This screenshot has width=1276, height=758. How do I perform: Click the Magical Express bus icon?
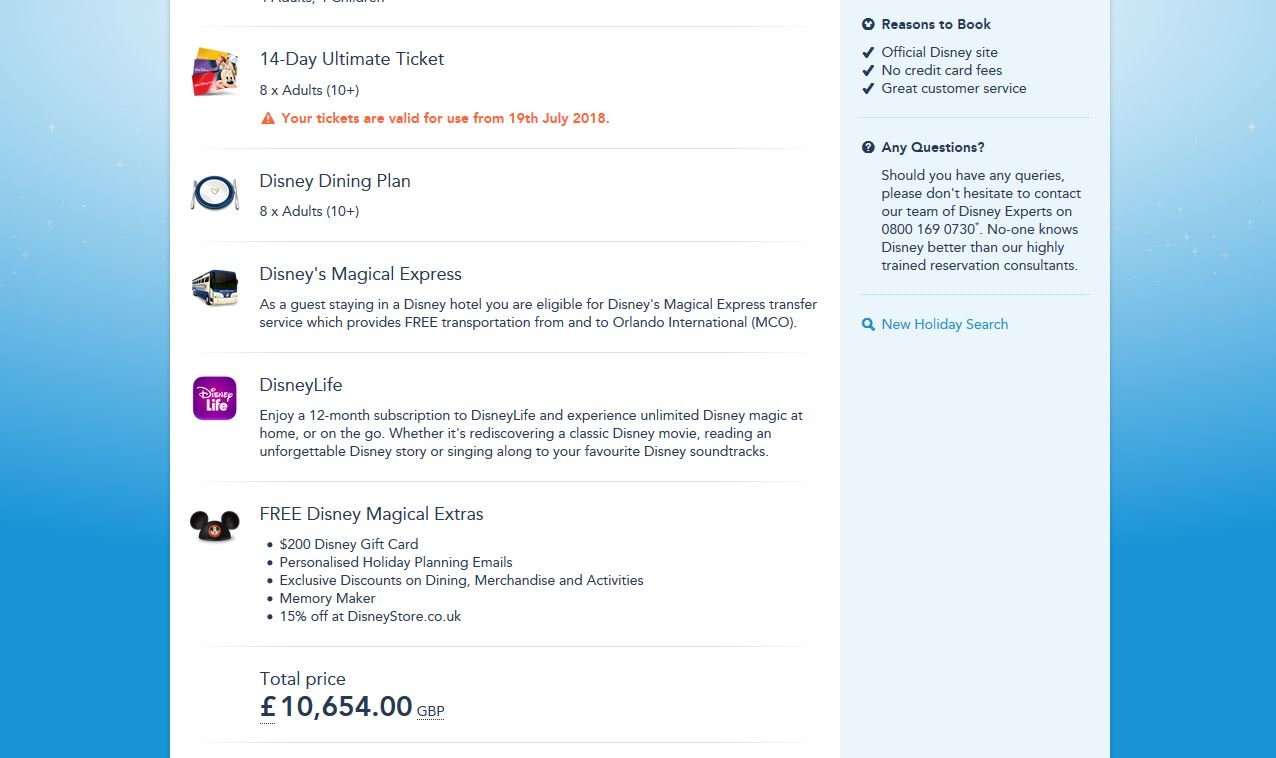coord(215,287)
